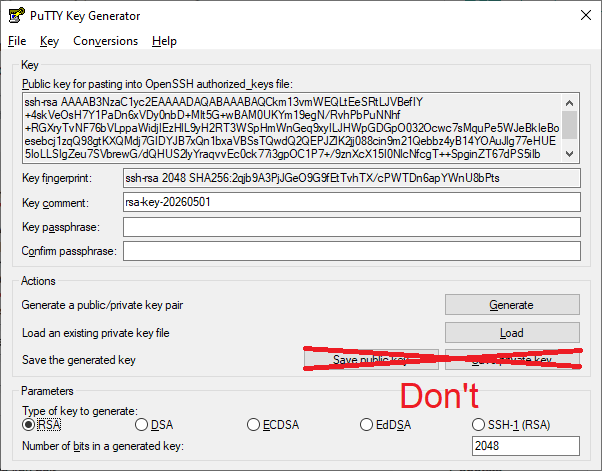
Task: Click the Generate button
Action: [x=512, y=305]
